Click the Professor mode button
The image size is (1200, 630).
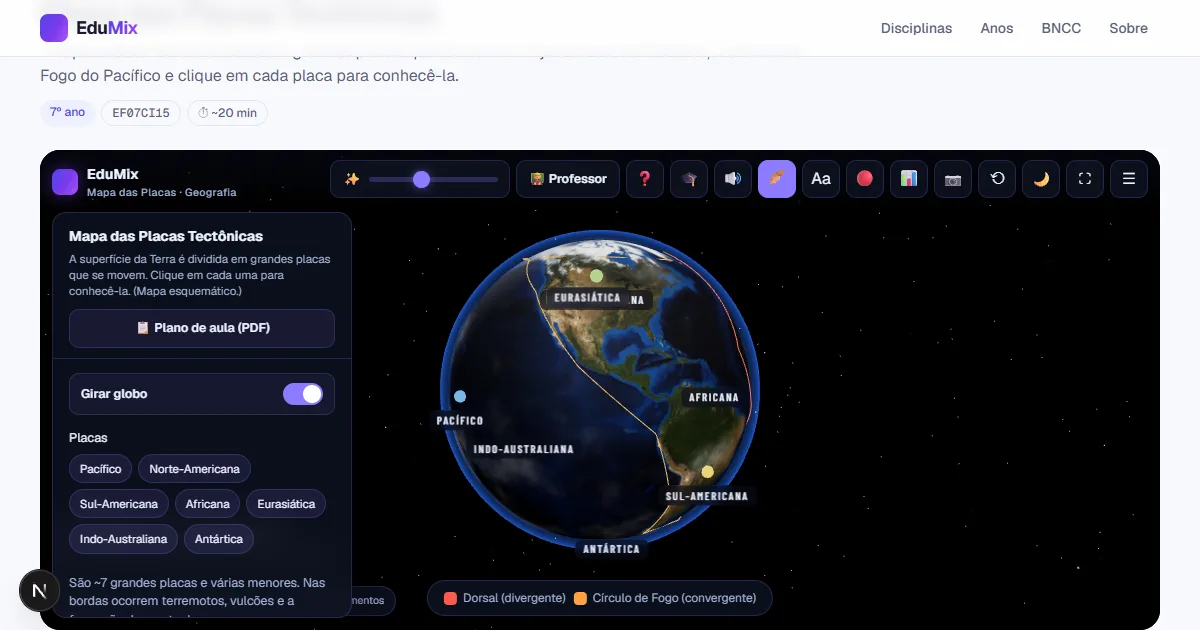tap(568, 179)
